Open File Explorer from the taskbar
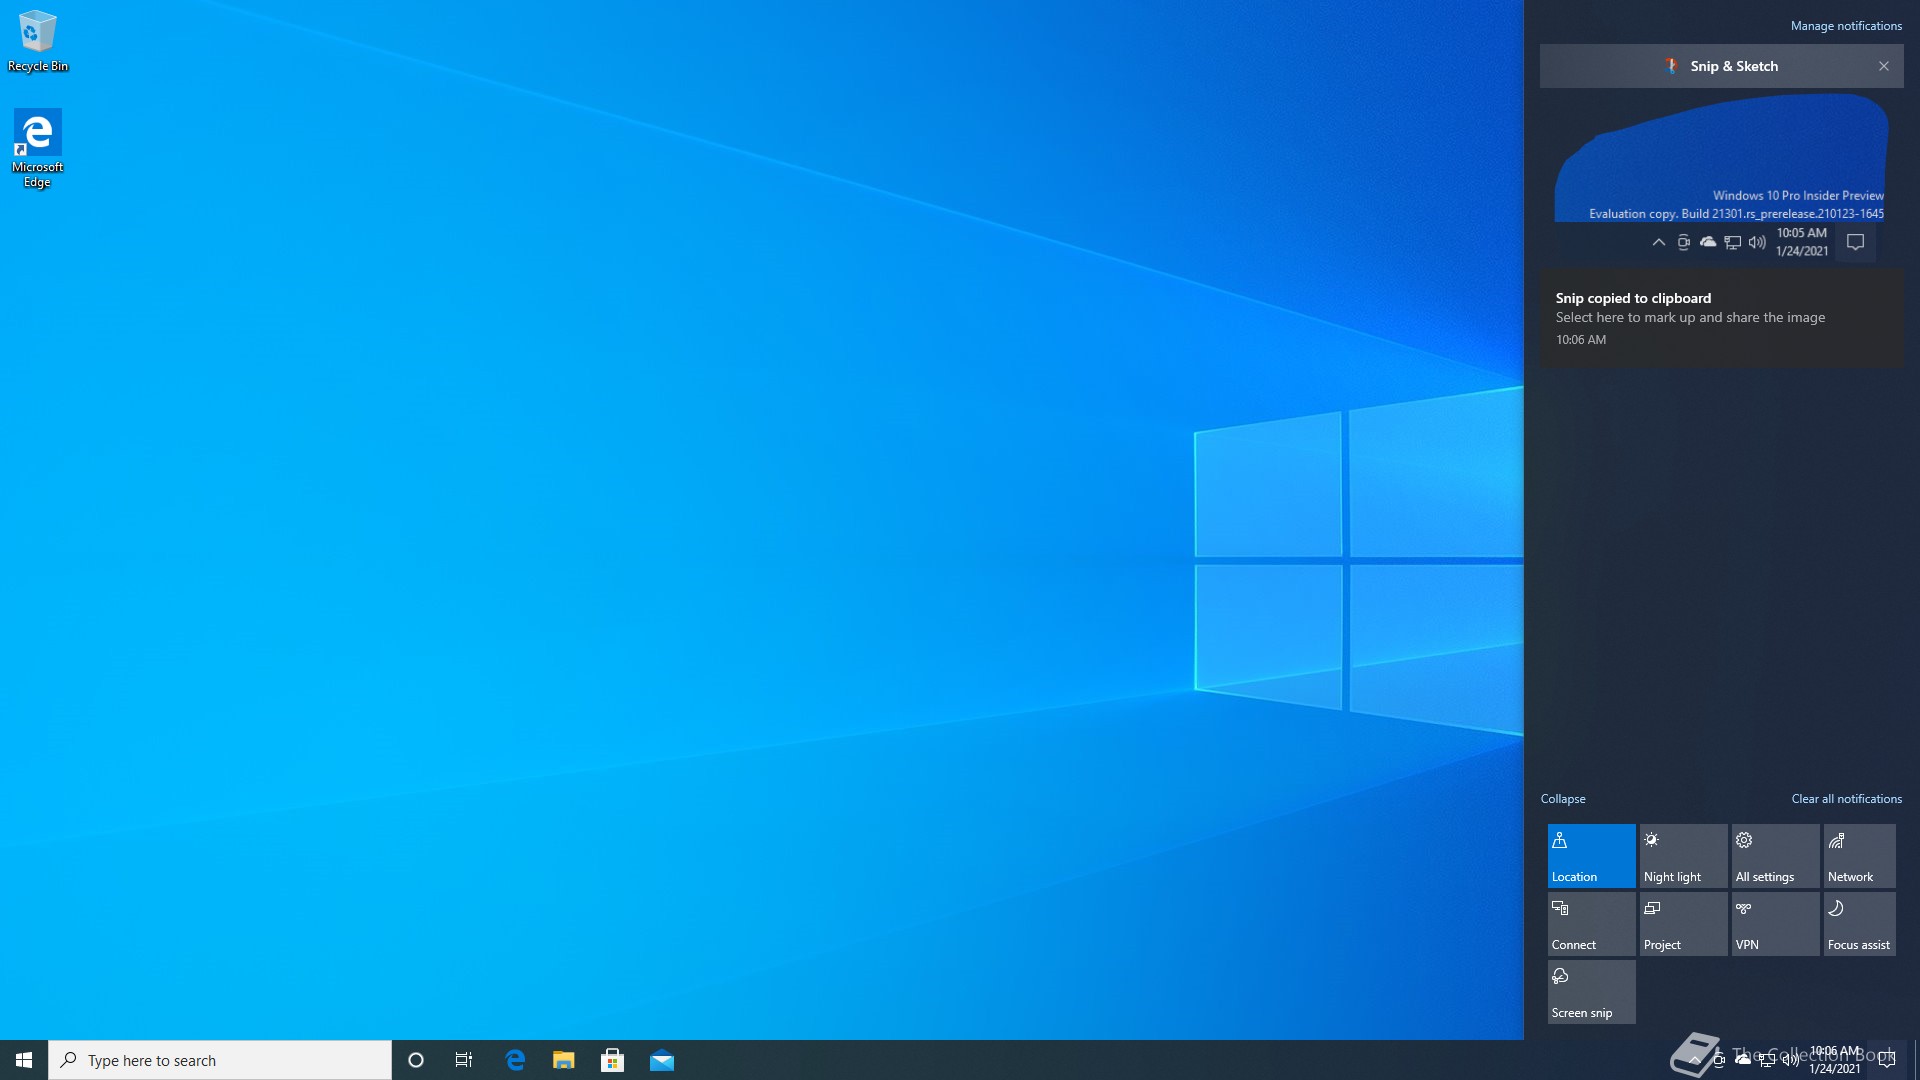This screenshot has height=1080, width=1920. point(564,1060)
